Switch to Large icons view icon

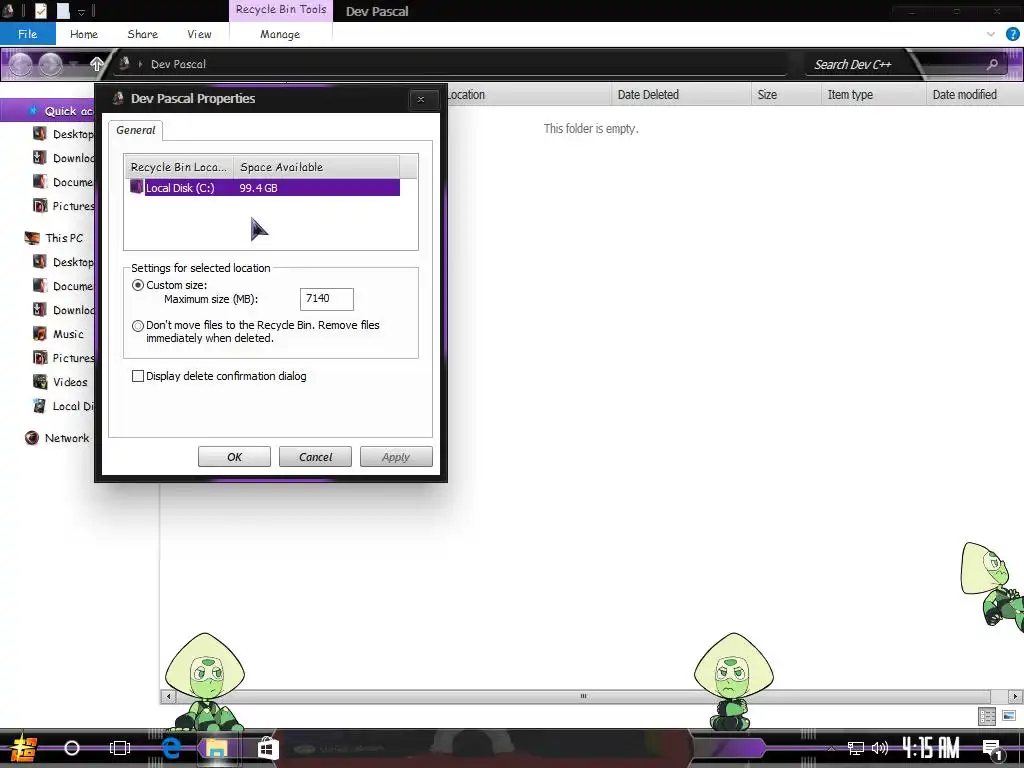(1009, 716)
